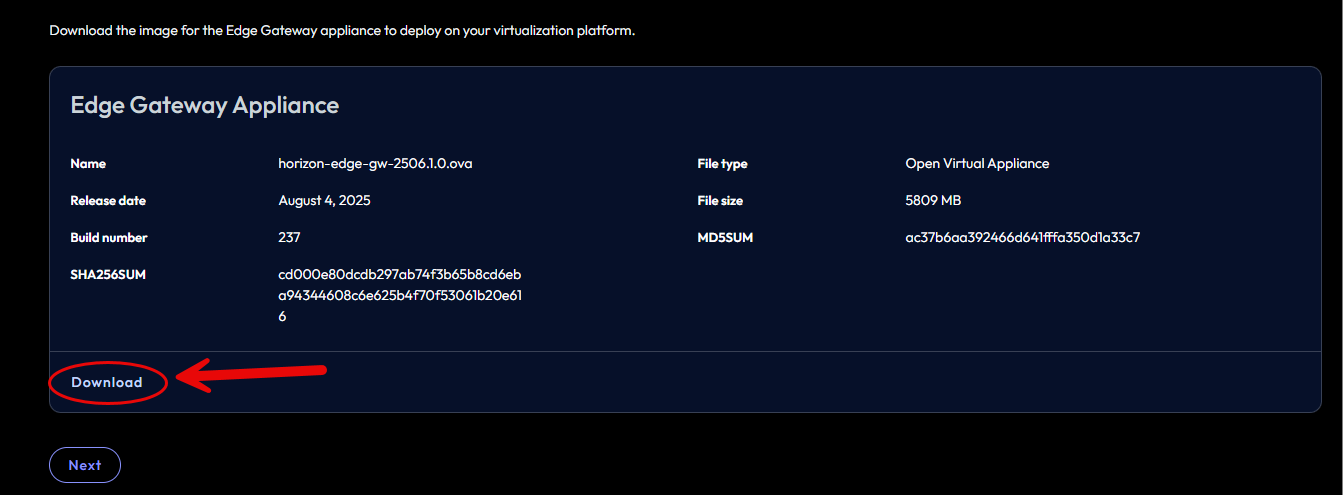The image size is (1343, 495).
Task: Select the MD5 checksum hash value
Action: tap(1023, 237)
